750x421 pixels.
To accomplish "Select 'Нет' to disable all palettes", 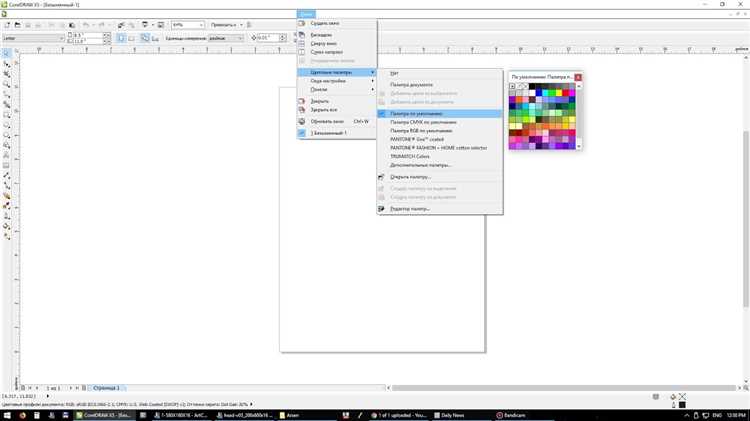I will coord(394,73).
